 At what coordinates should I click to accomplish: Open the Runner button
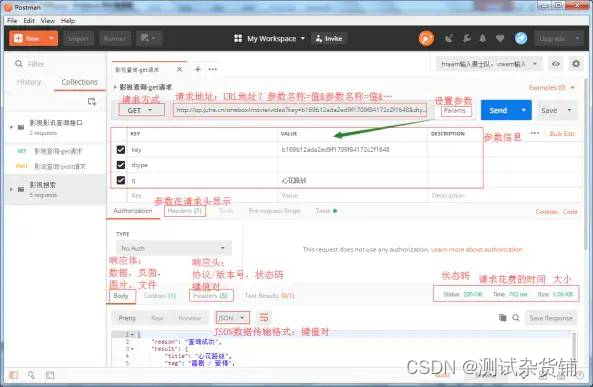pos(115,39)
